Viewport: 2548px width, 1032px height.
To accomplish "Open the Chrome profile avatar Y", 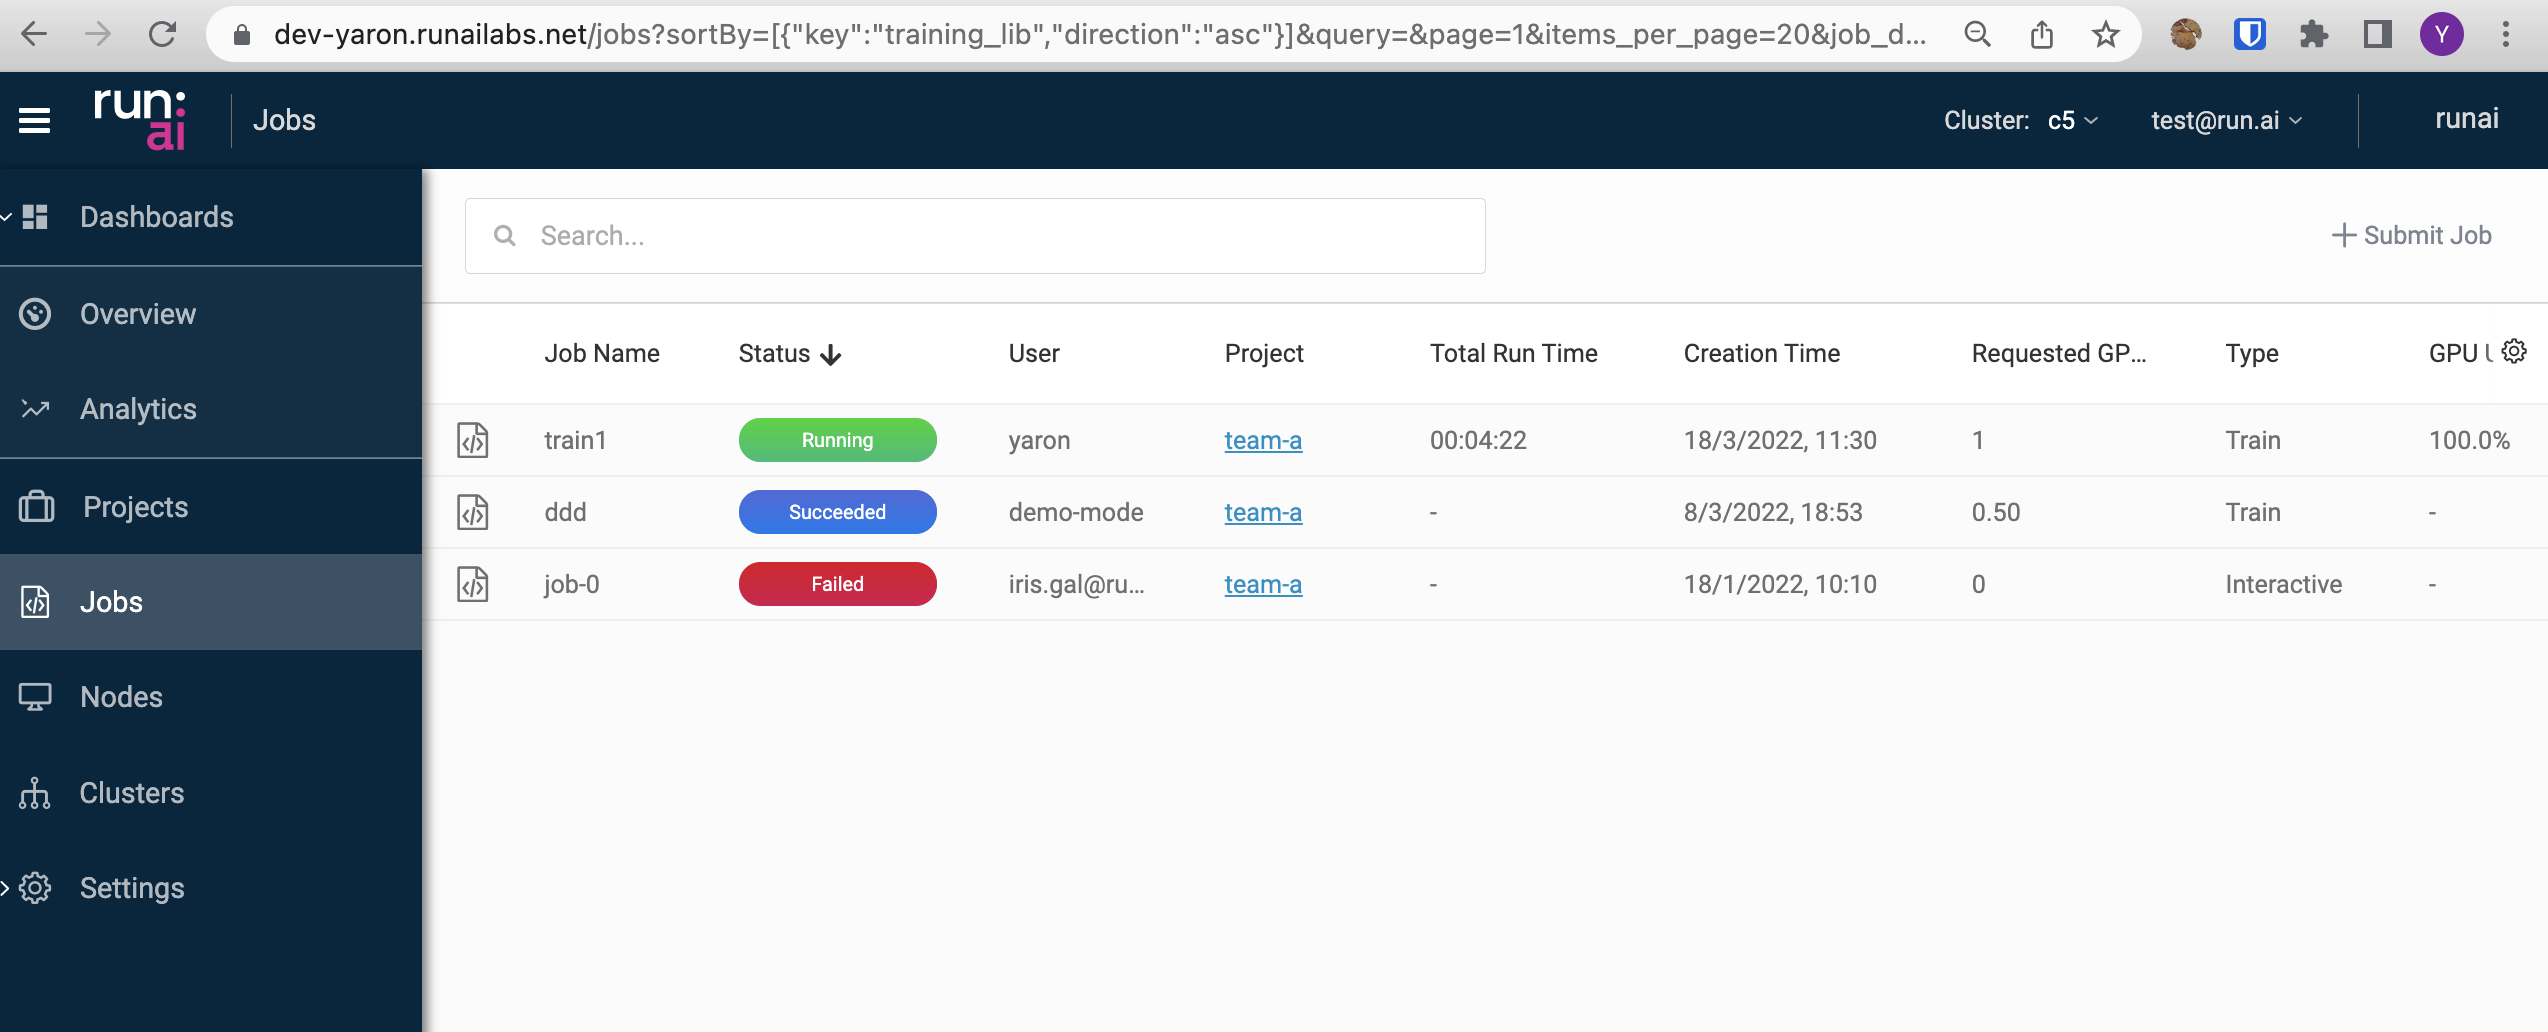I will [2442, 35].
